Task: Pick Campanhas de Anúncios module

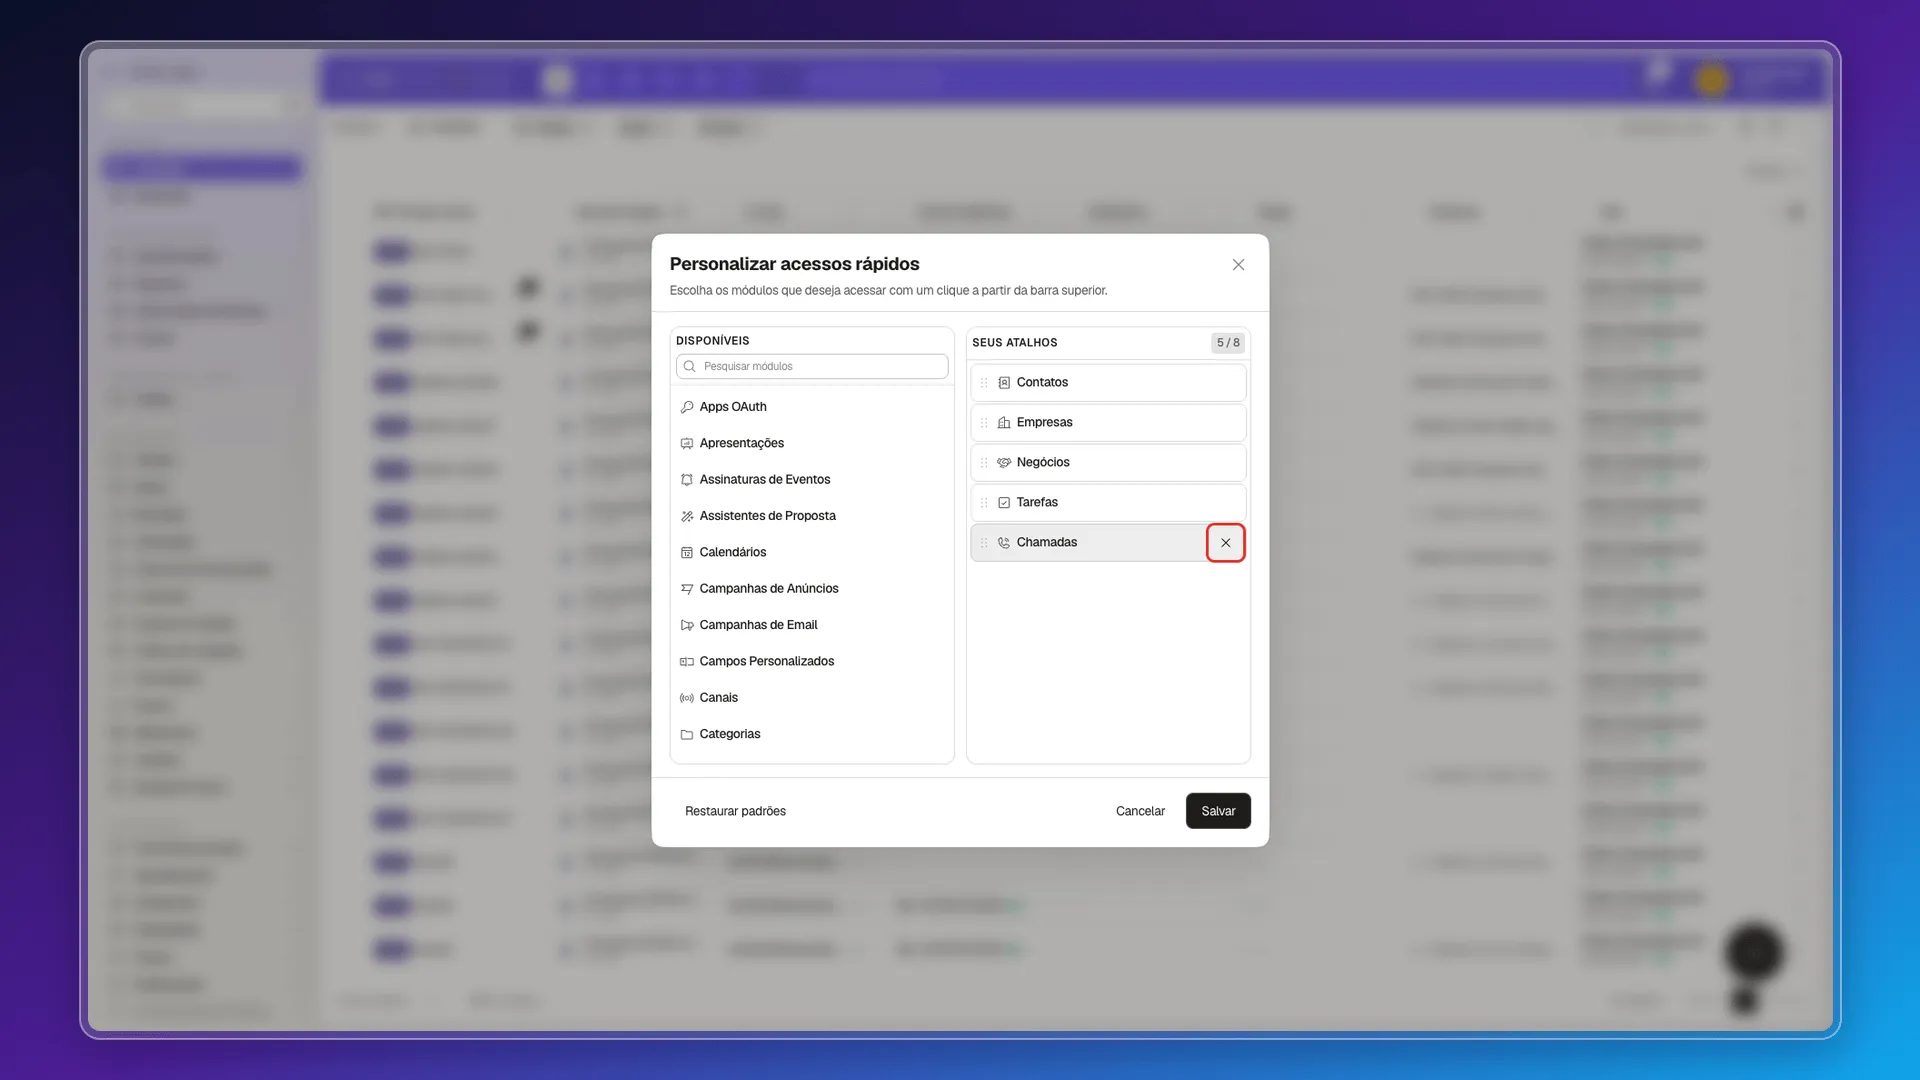Action: 812,589
